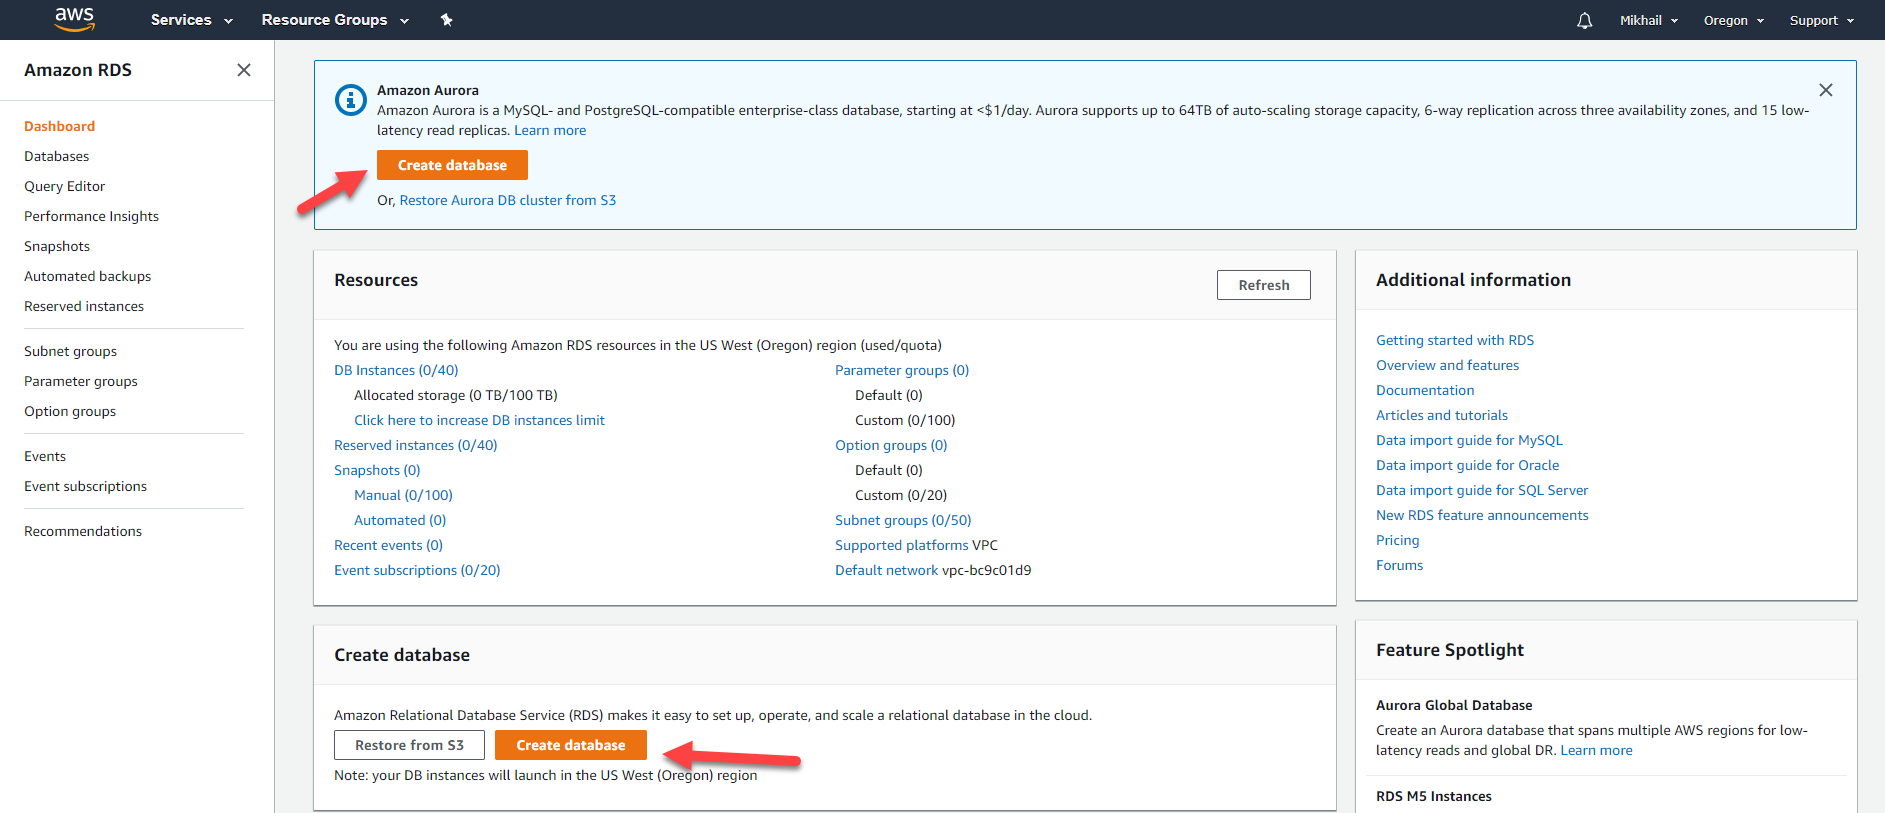Open Overview and features link
The width and height of the screenshot is (1885, 813).
point(1447,365)
